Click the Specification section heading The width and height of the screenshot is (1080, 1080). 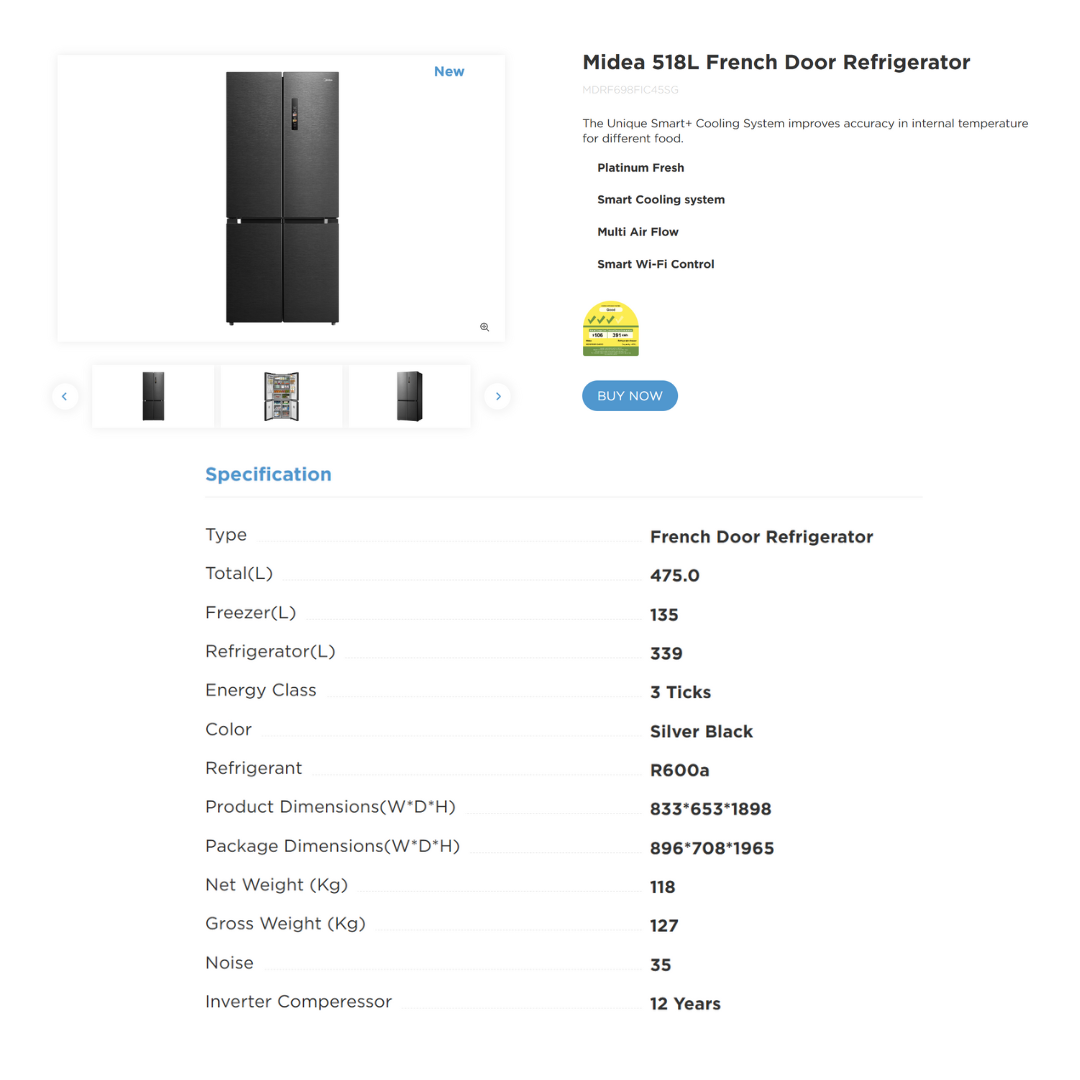(x=268, y=475)
